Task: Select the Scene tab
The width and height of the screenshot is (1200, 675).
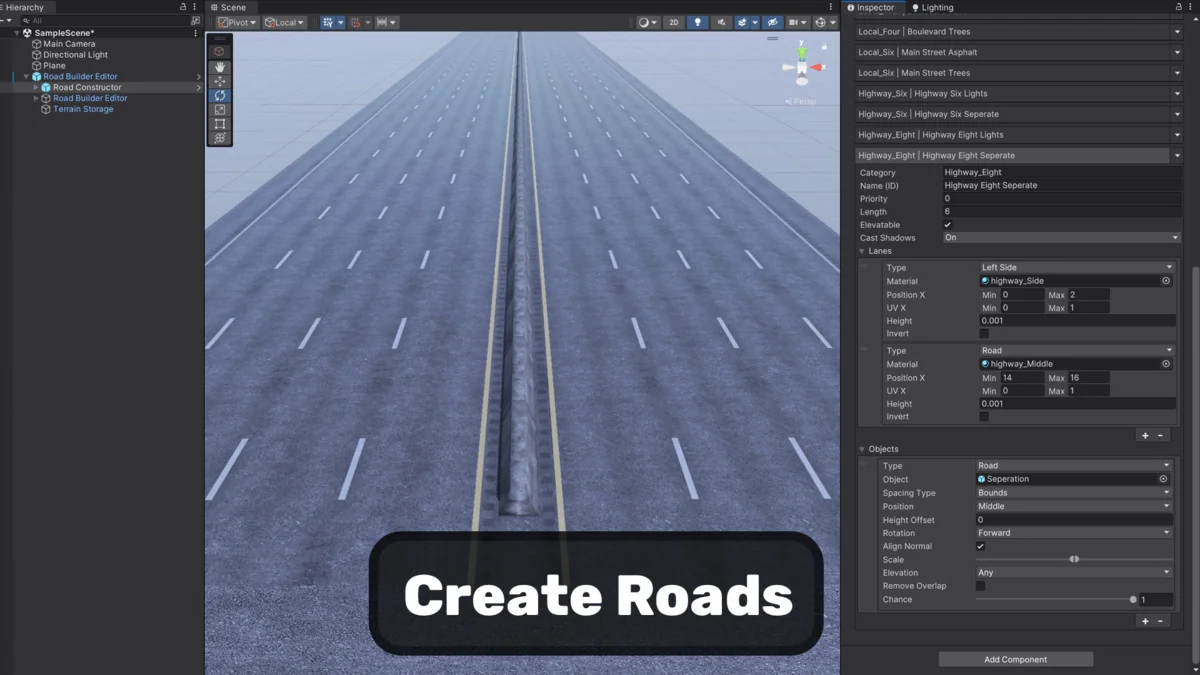Action: pos(229,7)
